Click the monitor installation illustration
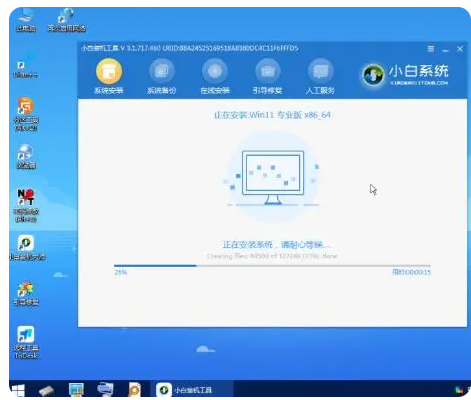This screenshot has width=471, height=400. pyautogui.click(x=273, y=177)
